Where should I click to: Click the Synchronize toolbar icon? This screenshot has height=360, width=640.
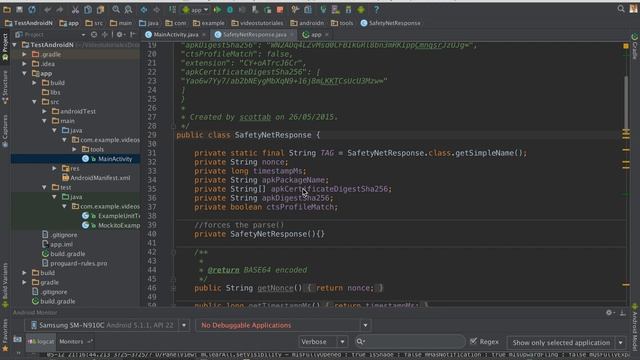tap(32, 9)
